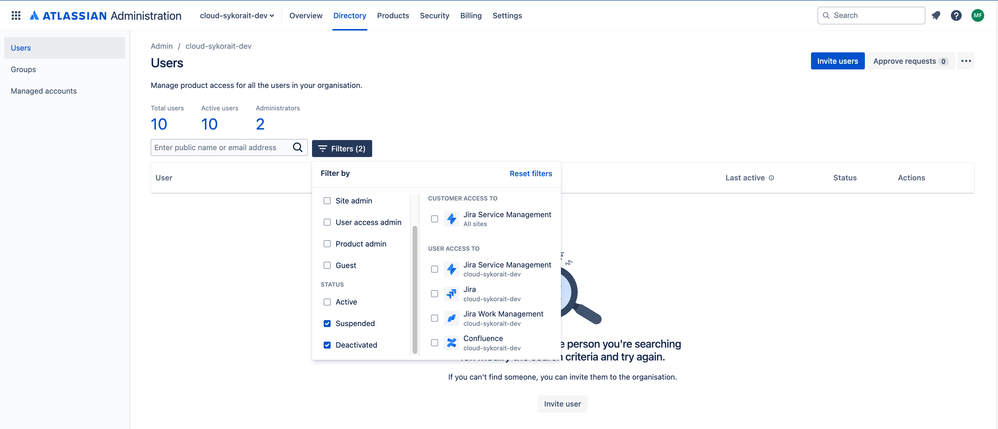Collapse the Filters (2) dropdown
The height and width of the screenshot is (429, 998).
pos(342,148)
